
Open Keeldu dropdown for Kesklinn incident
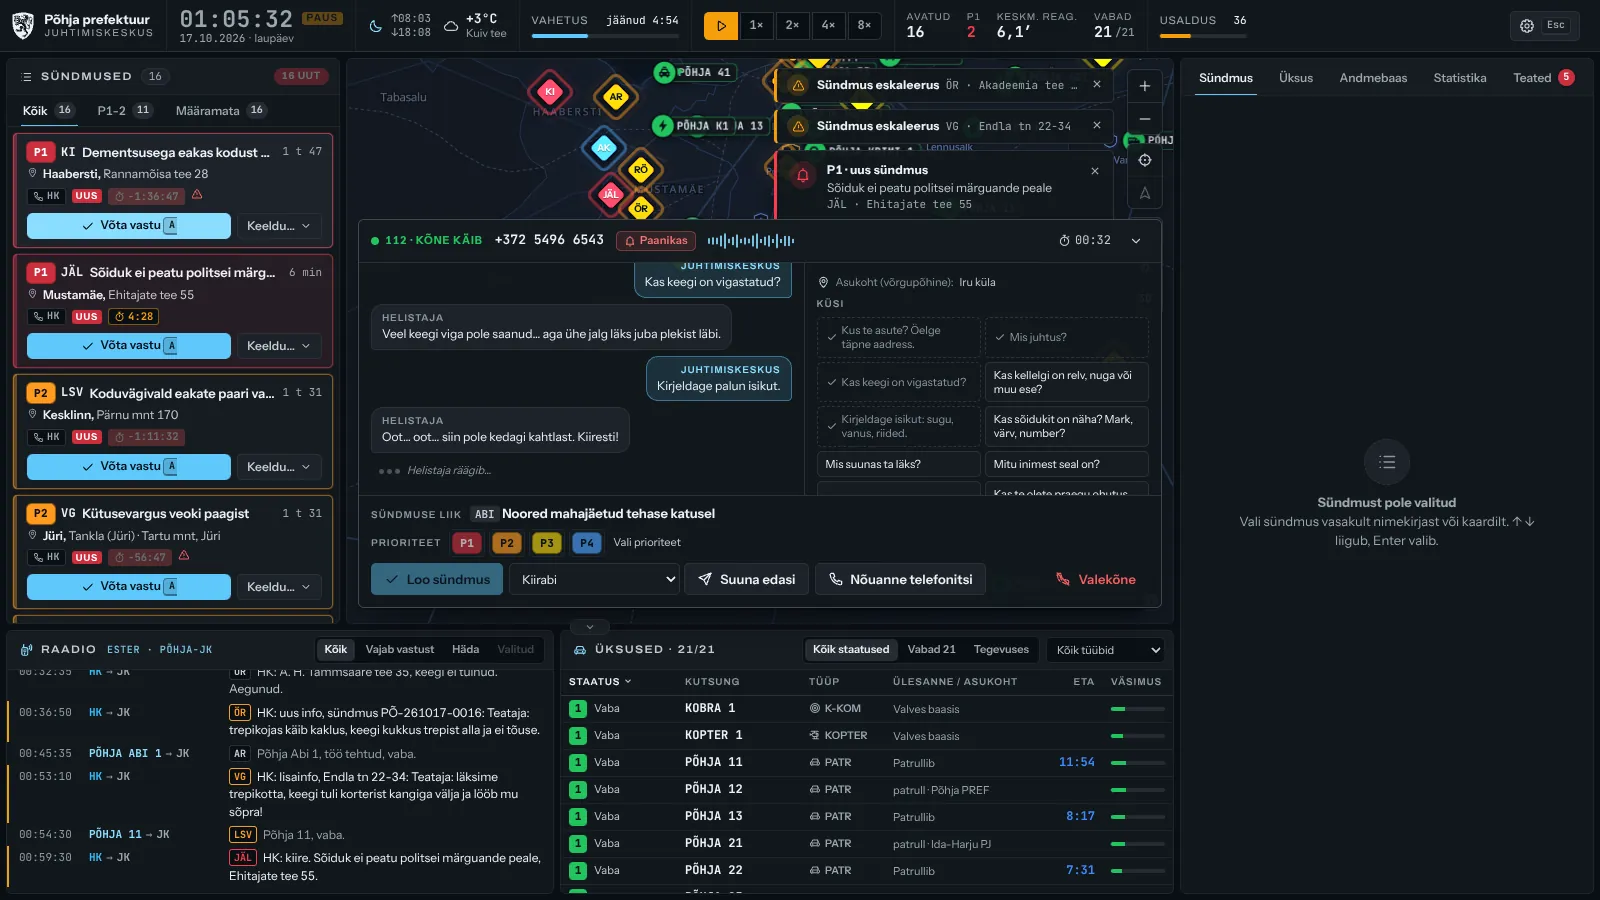(x=278, y=467)
